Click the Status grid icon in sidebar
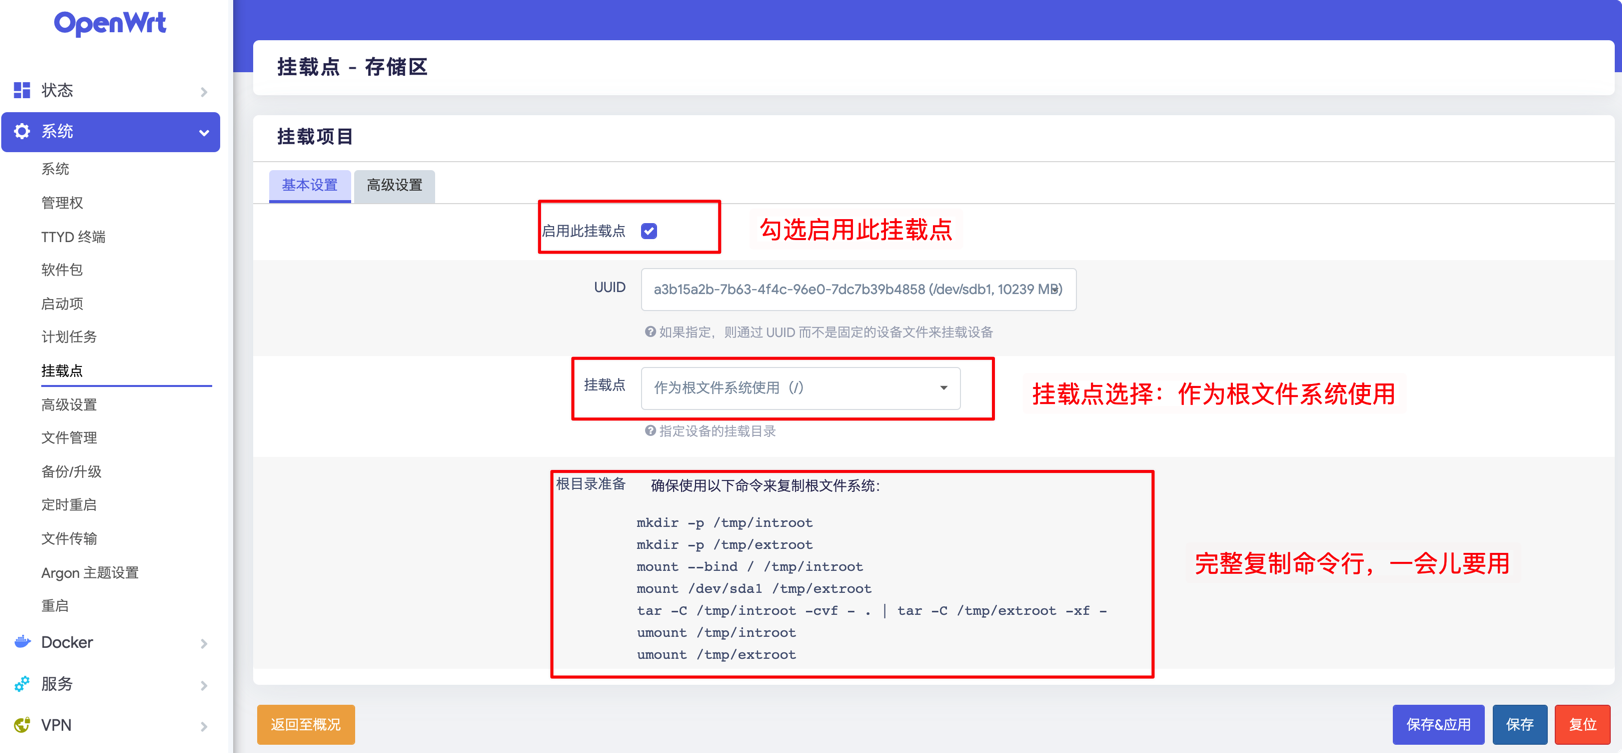The height and width of the screenshot is (753, 1622). [x=22, y=90]
